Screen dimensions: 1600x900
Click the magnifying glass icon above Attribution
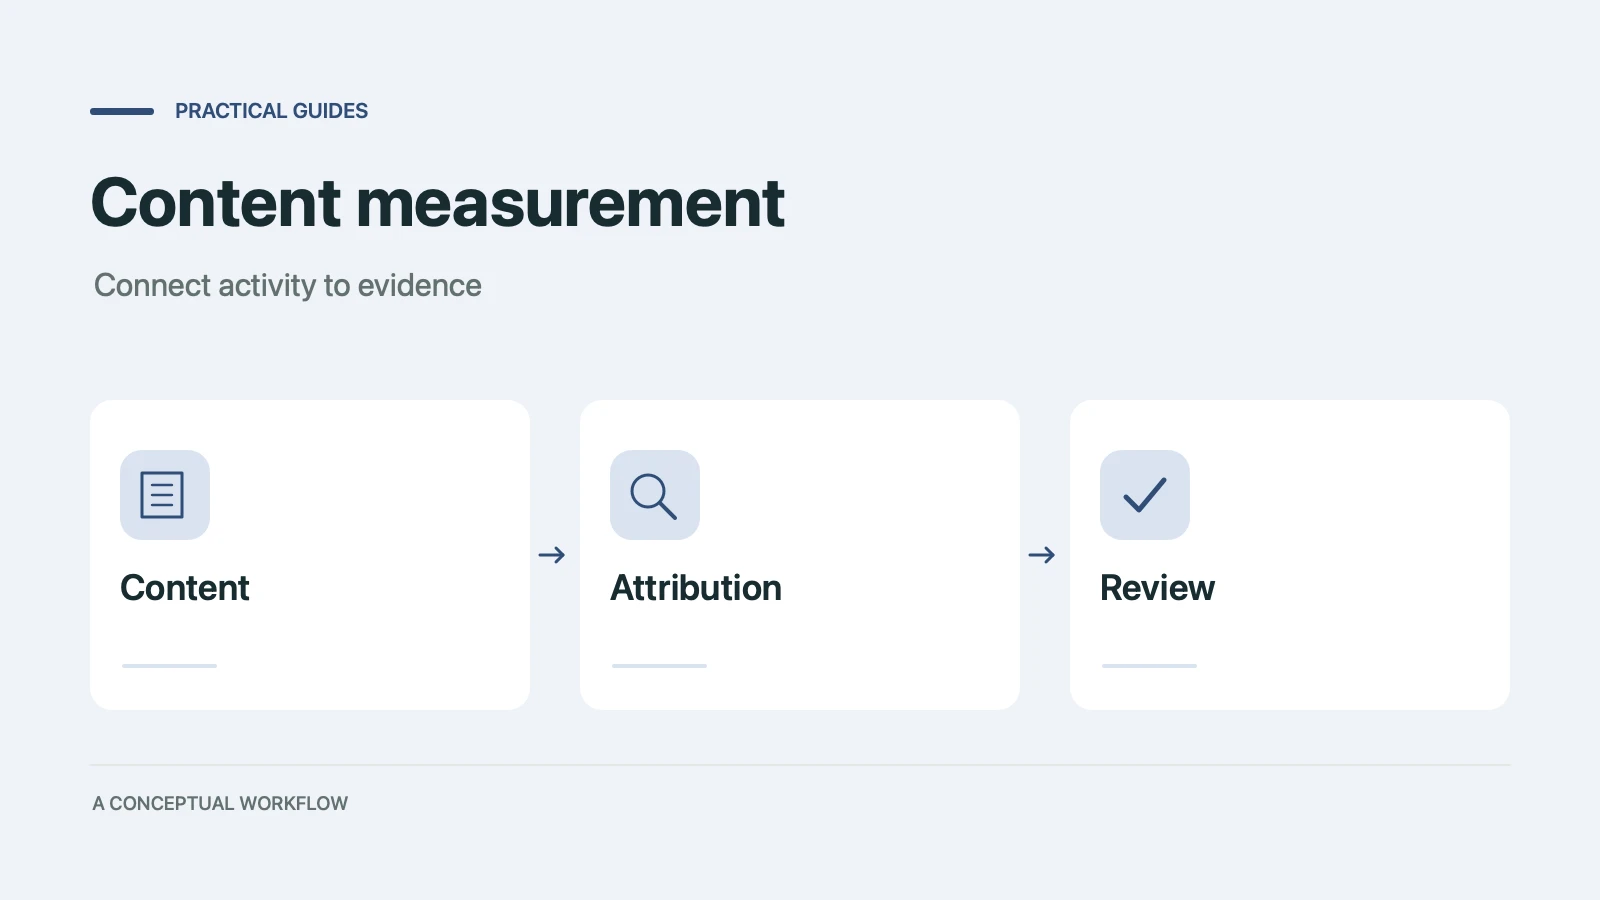pos(654,495)
